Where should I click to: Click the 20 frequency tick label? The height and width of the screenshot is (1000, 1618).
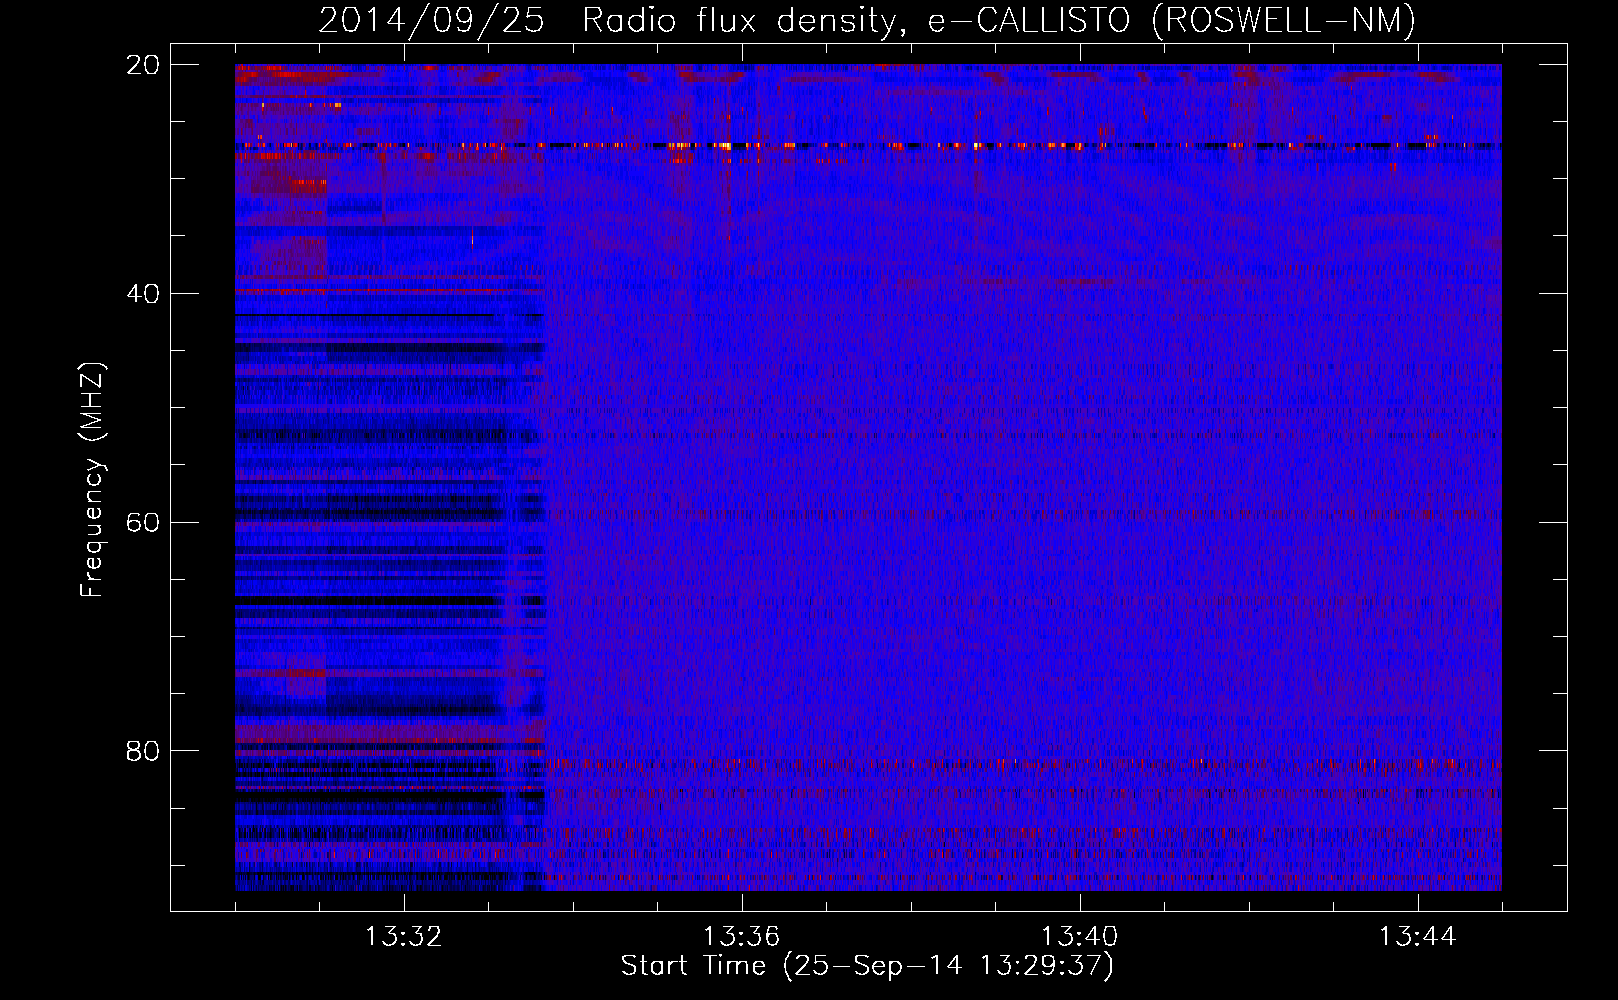[143, 65]
